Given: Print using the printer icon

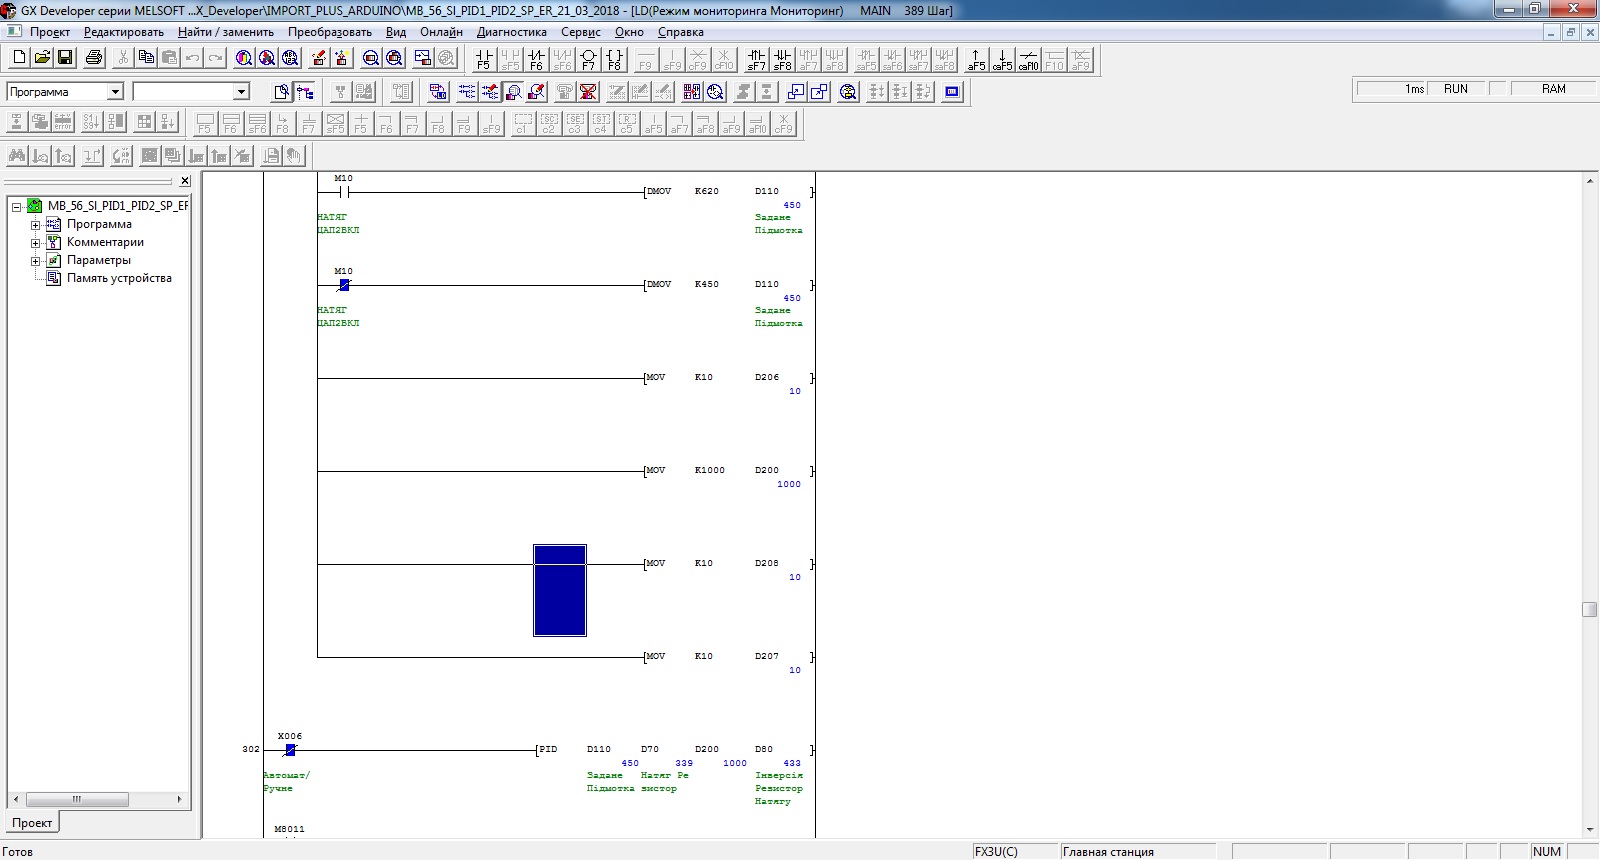Looking at the screenshot, I should coord(94,58).
